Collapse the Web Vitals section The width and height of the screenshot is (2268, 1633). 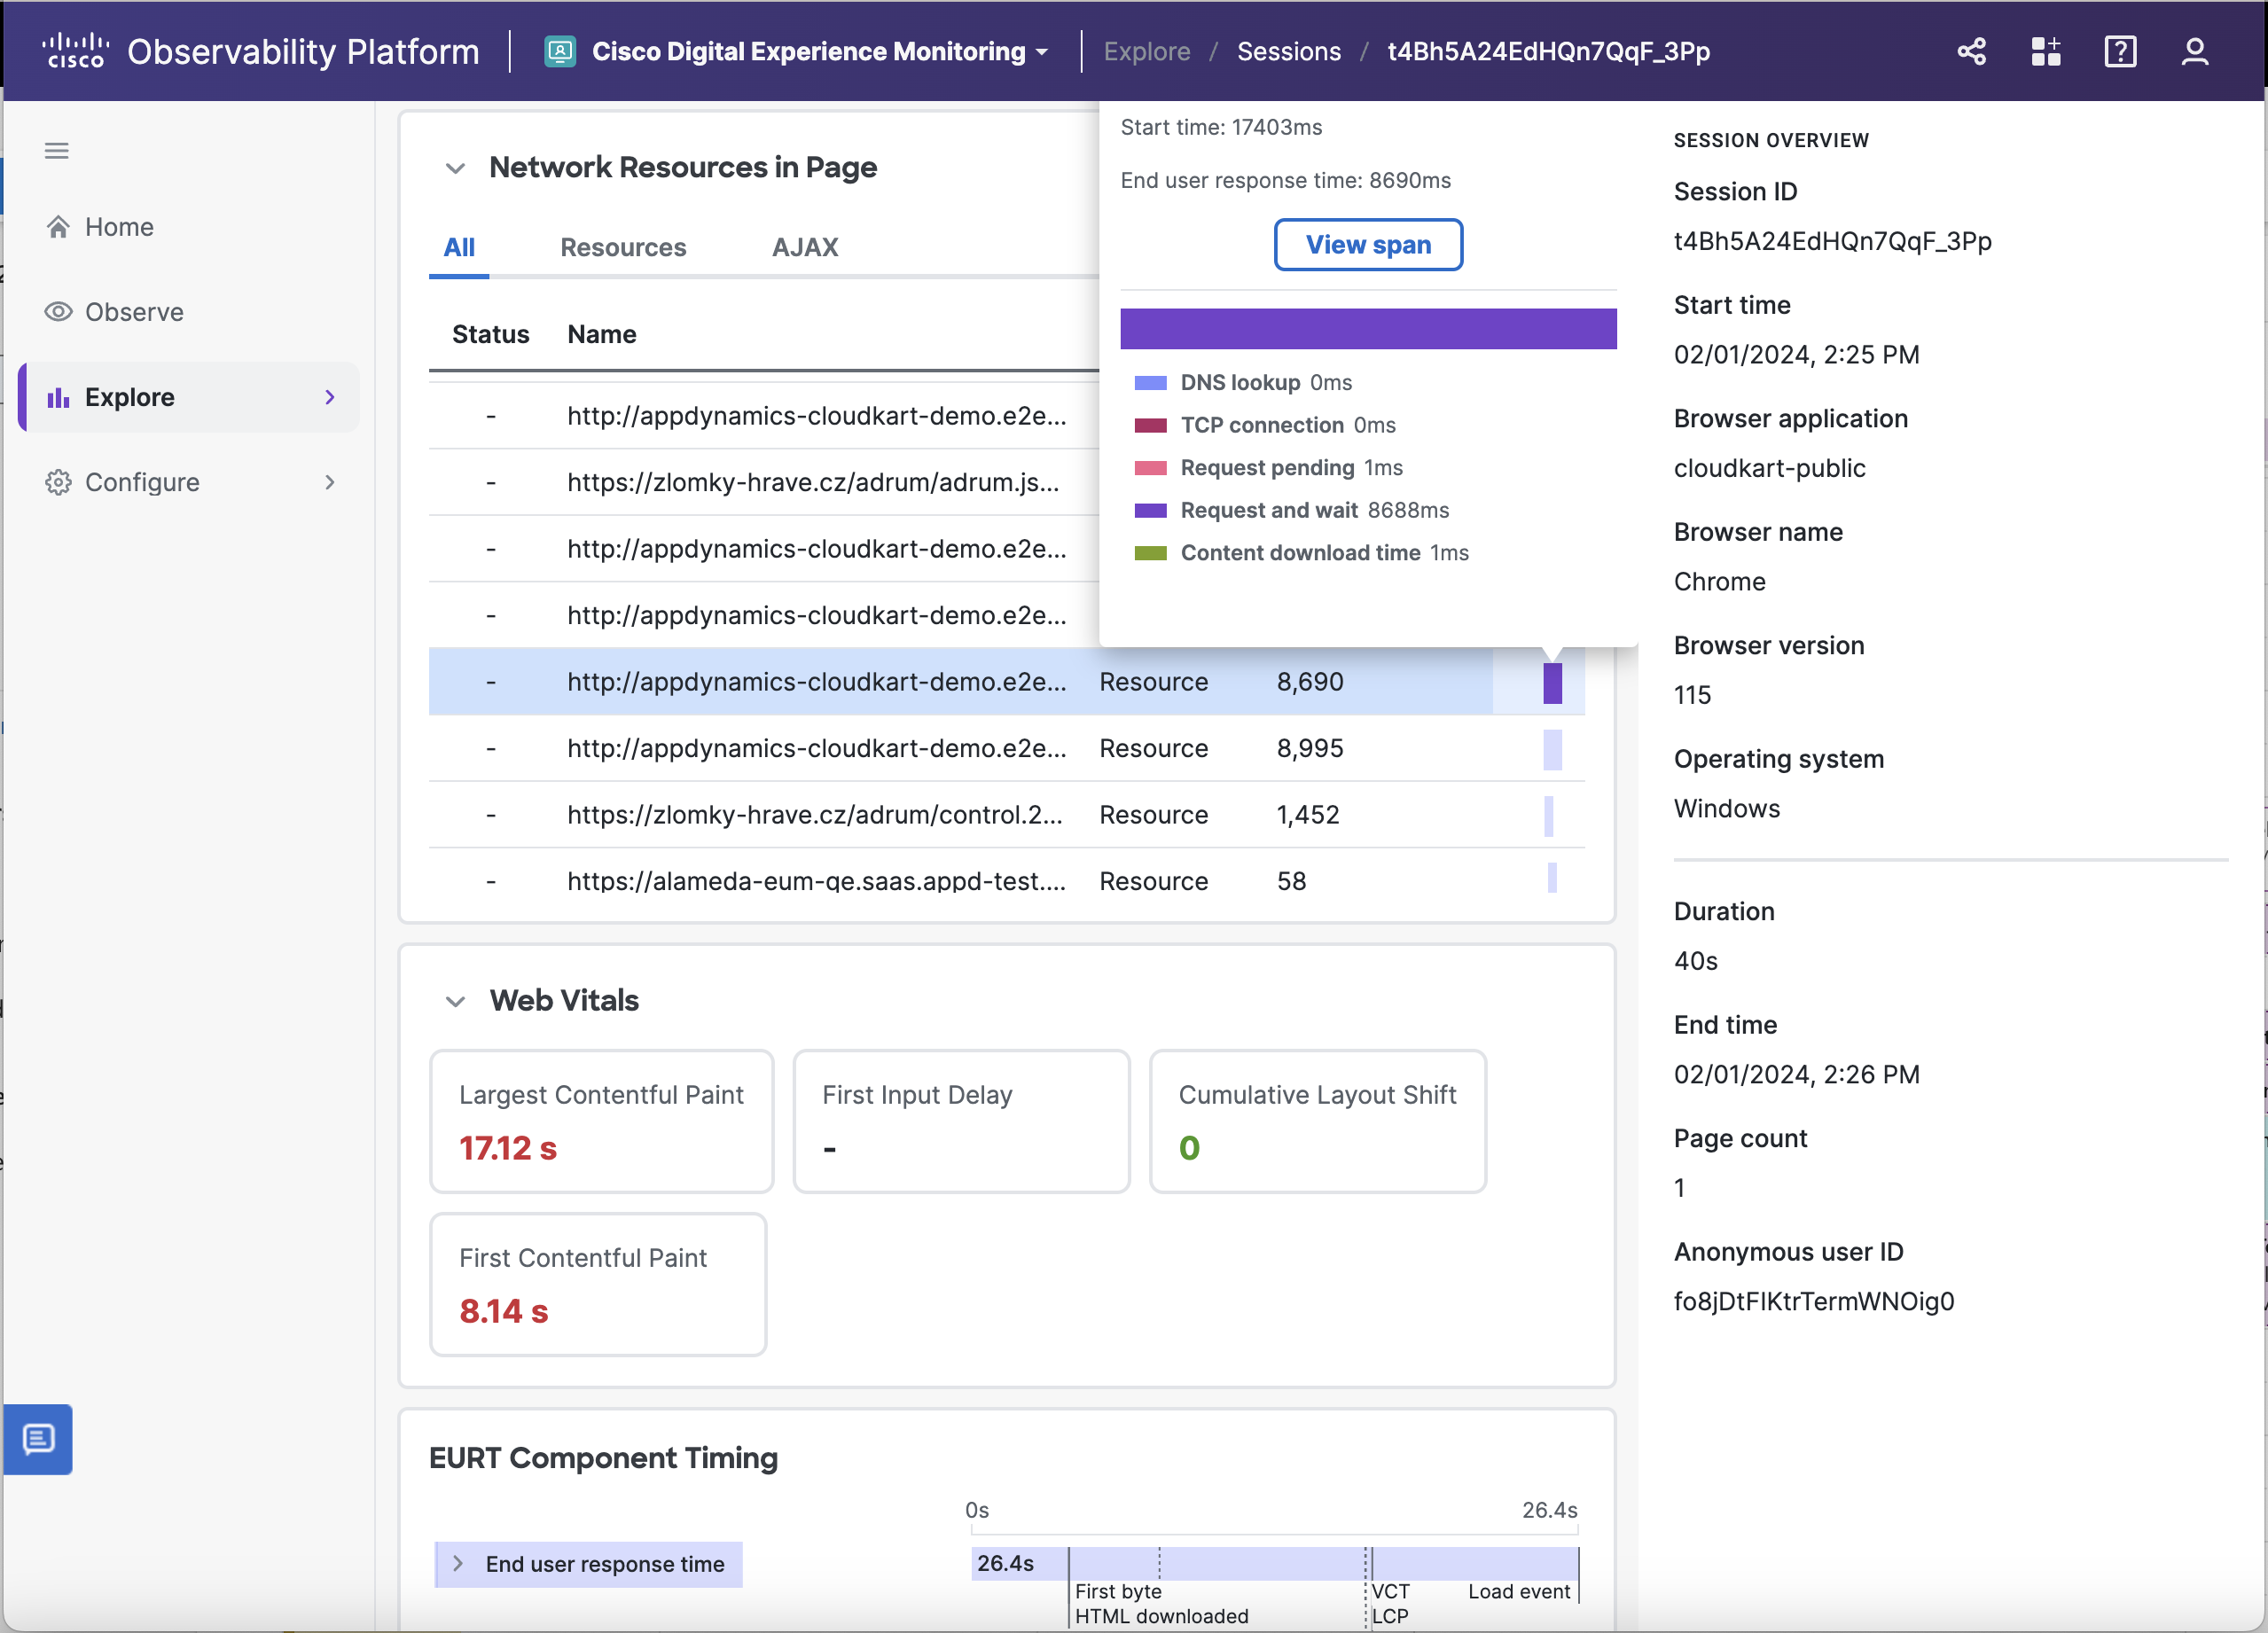tap(456, 1001)
